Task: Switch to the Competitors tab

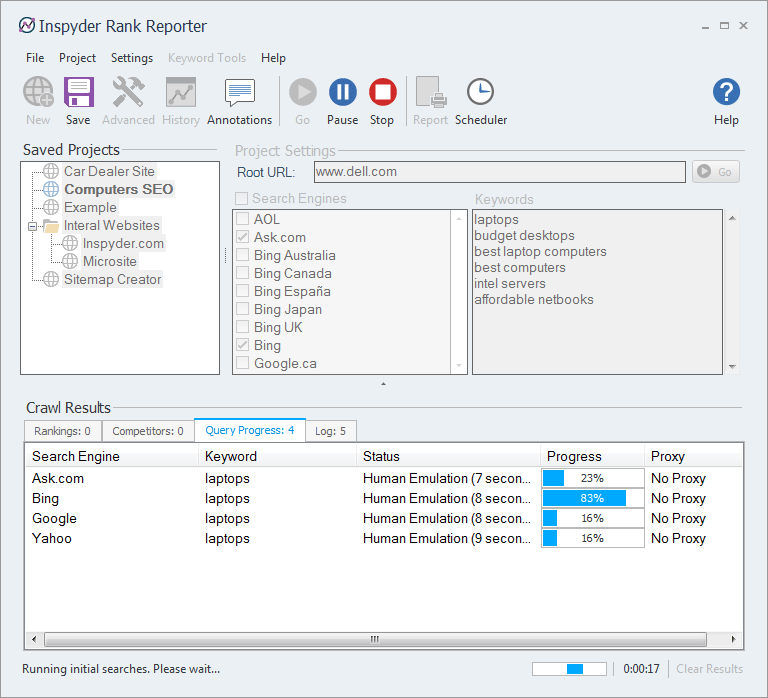Action: coord(148,431)
